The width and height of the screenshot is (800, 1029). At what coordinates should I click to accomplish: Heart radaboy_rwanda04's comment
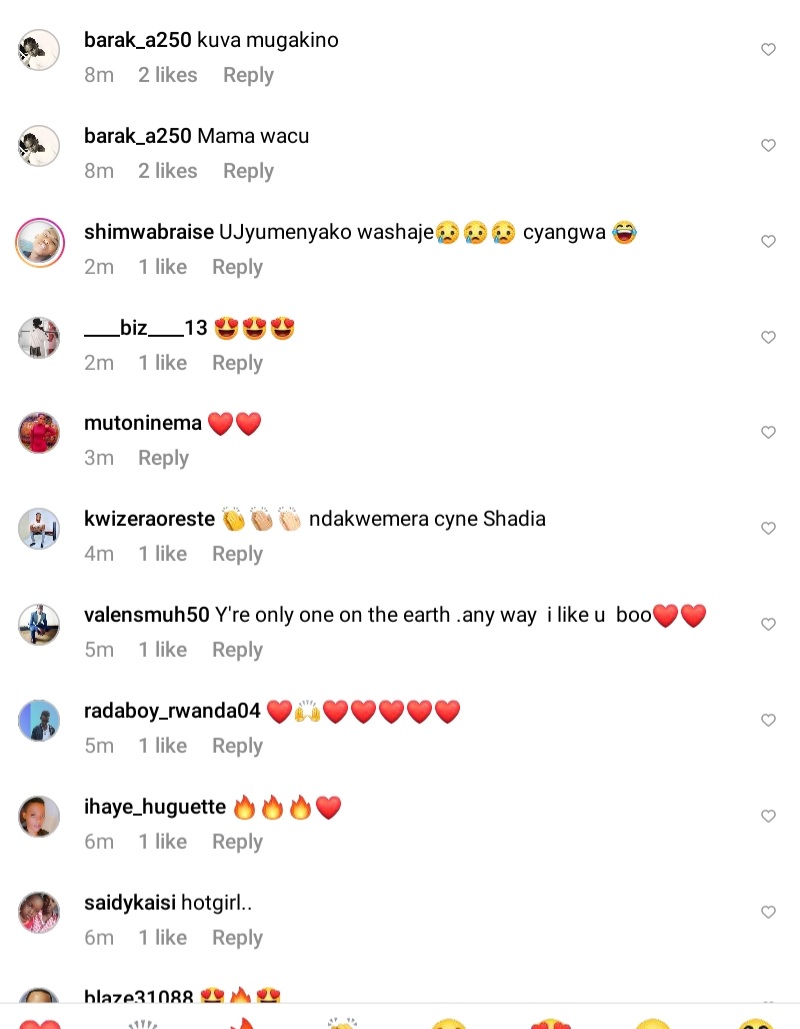pyautogui.click(x=768, y=721)
